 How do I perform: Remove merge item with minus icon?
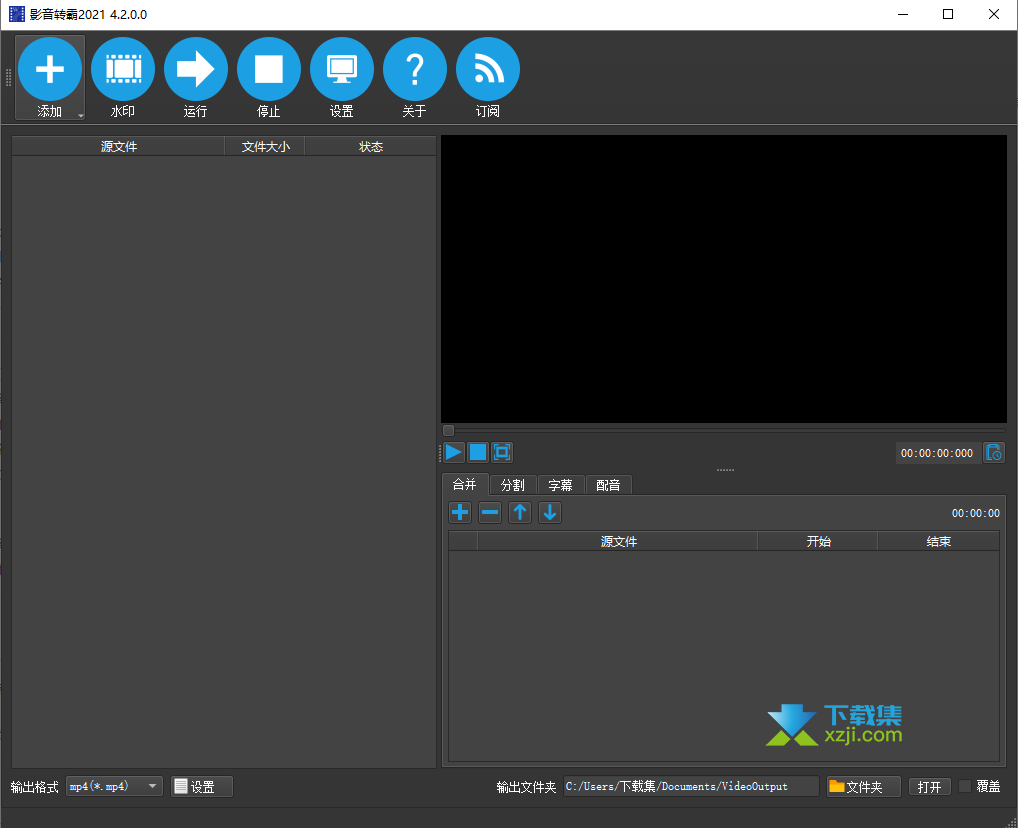(x=490, y=512)
